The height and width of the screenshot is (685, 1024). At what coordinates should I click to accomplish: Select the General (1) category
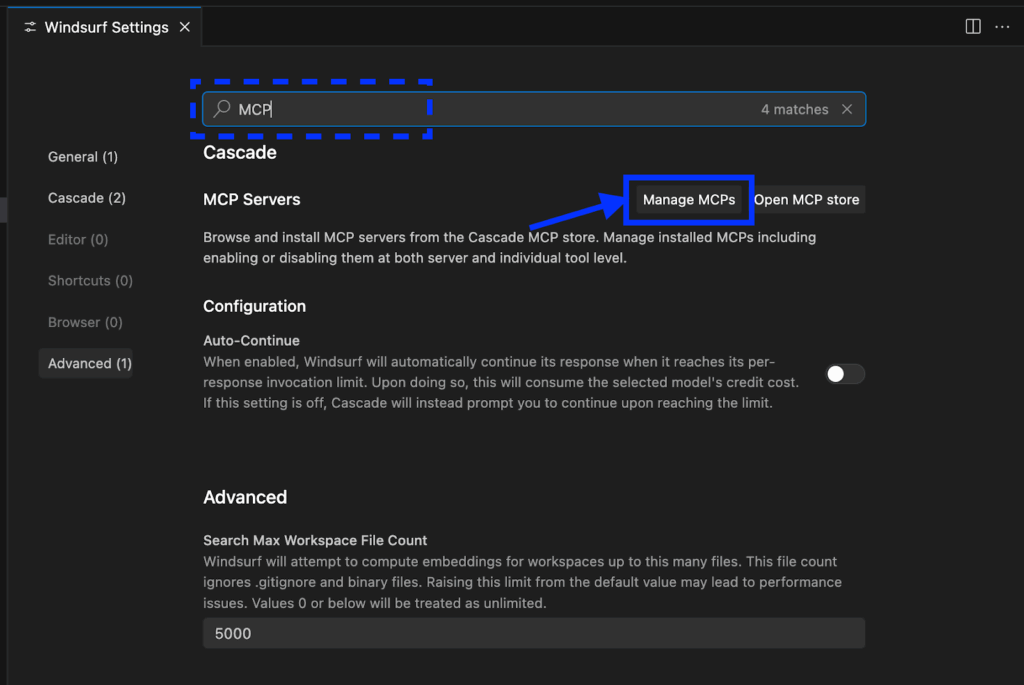[x=83, y=157]
